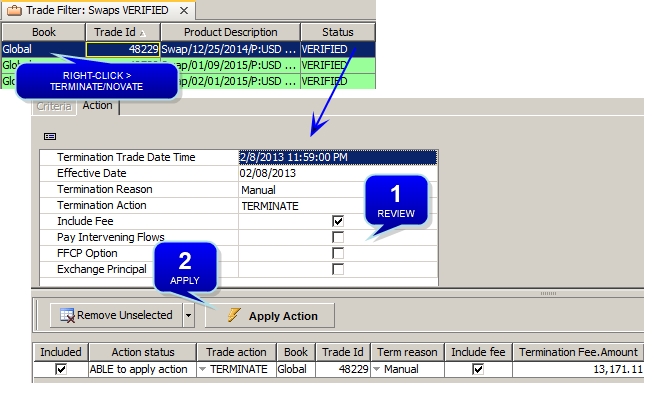Select the Swap/12/25/2014/P:USD product row

tap(231, 49)
